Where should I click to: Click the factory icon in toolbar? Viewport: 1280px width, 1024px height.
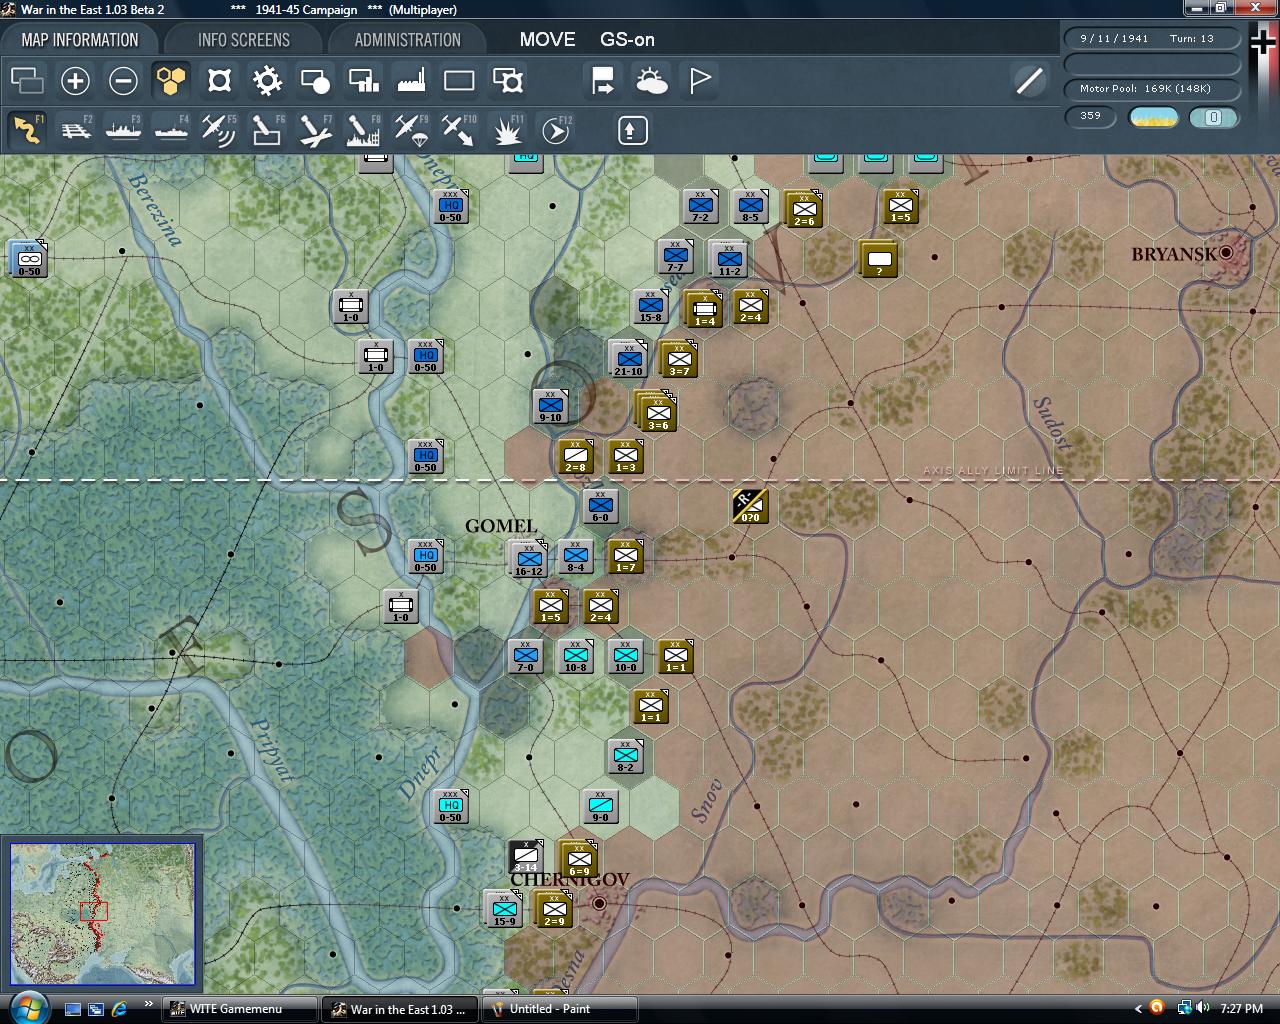coord(411,81)
